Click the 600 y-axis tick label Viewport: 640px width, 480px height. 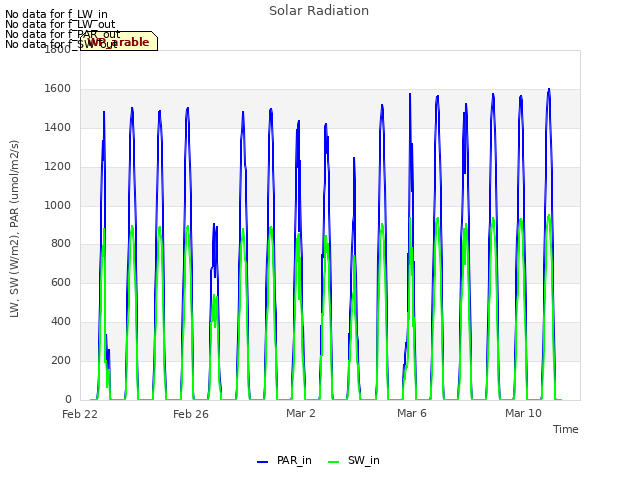coord(61,282)
